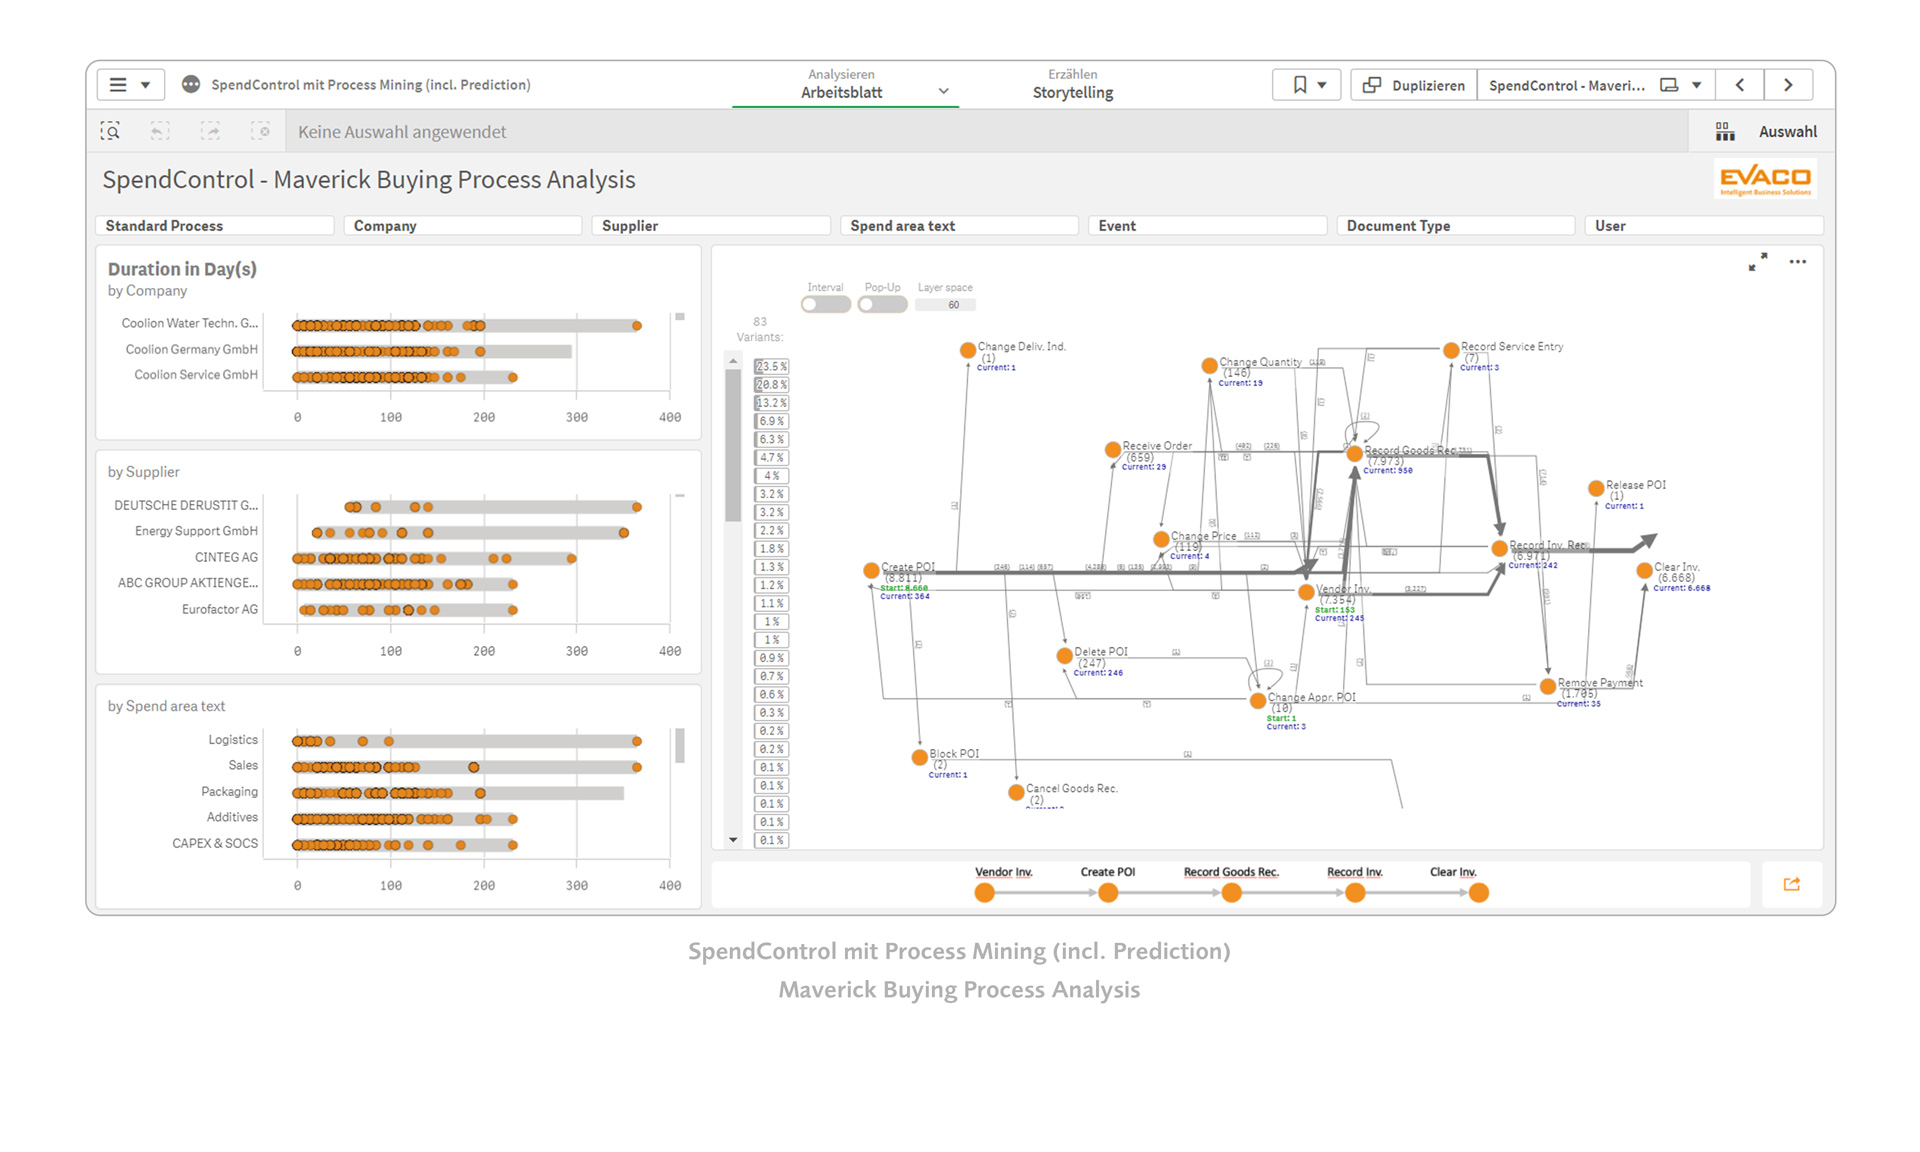Step back in selections icon
1920x1152 pixels.
tap(160, 131)
